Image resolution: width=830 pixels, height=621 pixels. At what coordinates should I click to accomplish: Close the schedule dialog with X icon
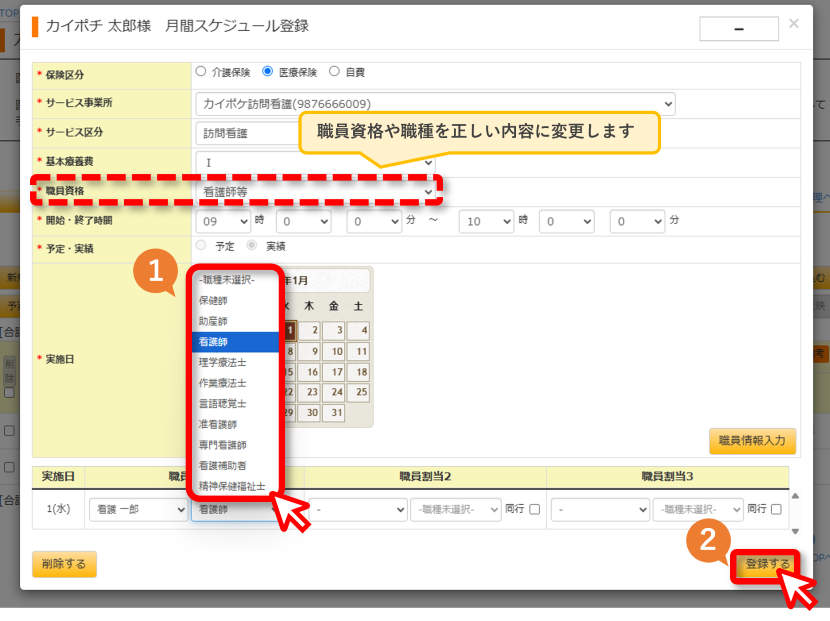point(793,24)
